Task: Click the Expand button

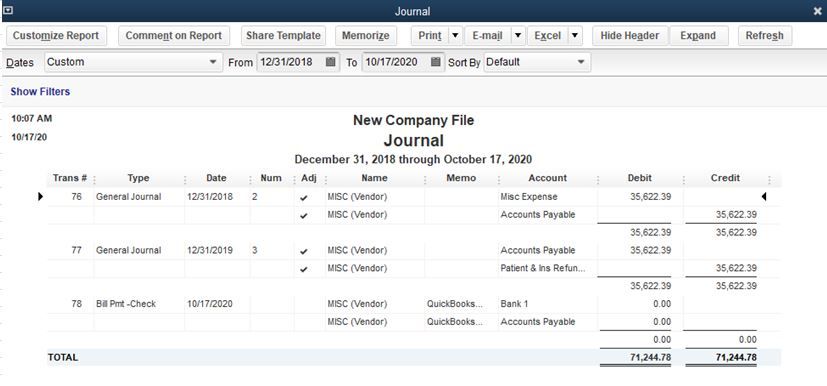Action: coord(698,36)
